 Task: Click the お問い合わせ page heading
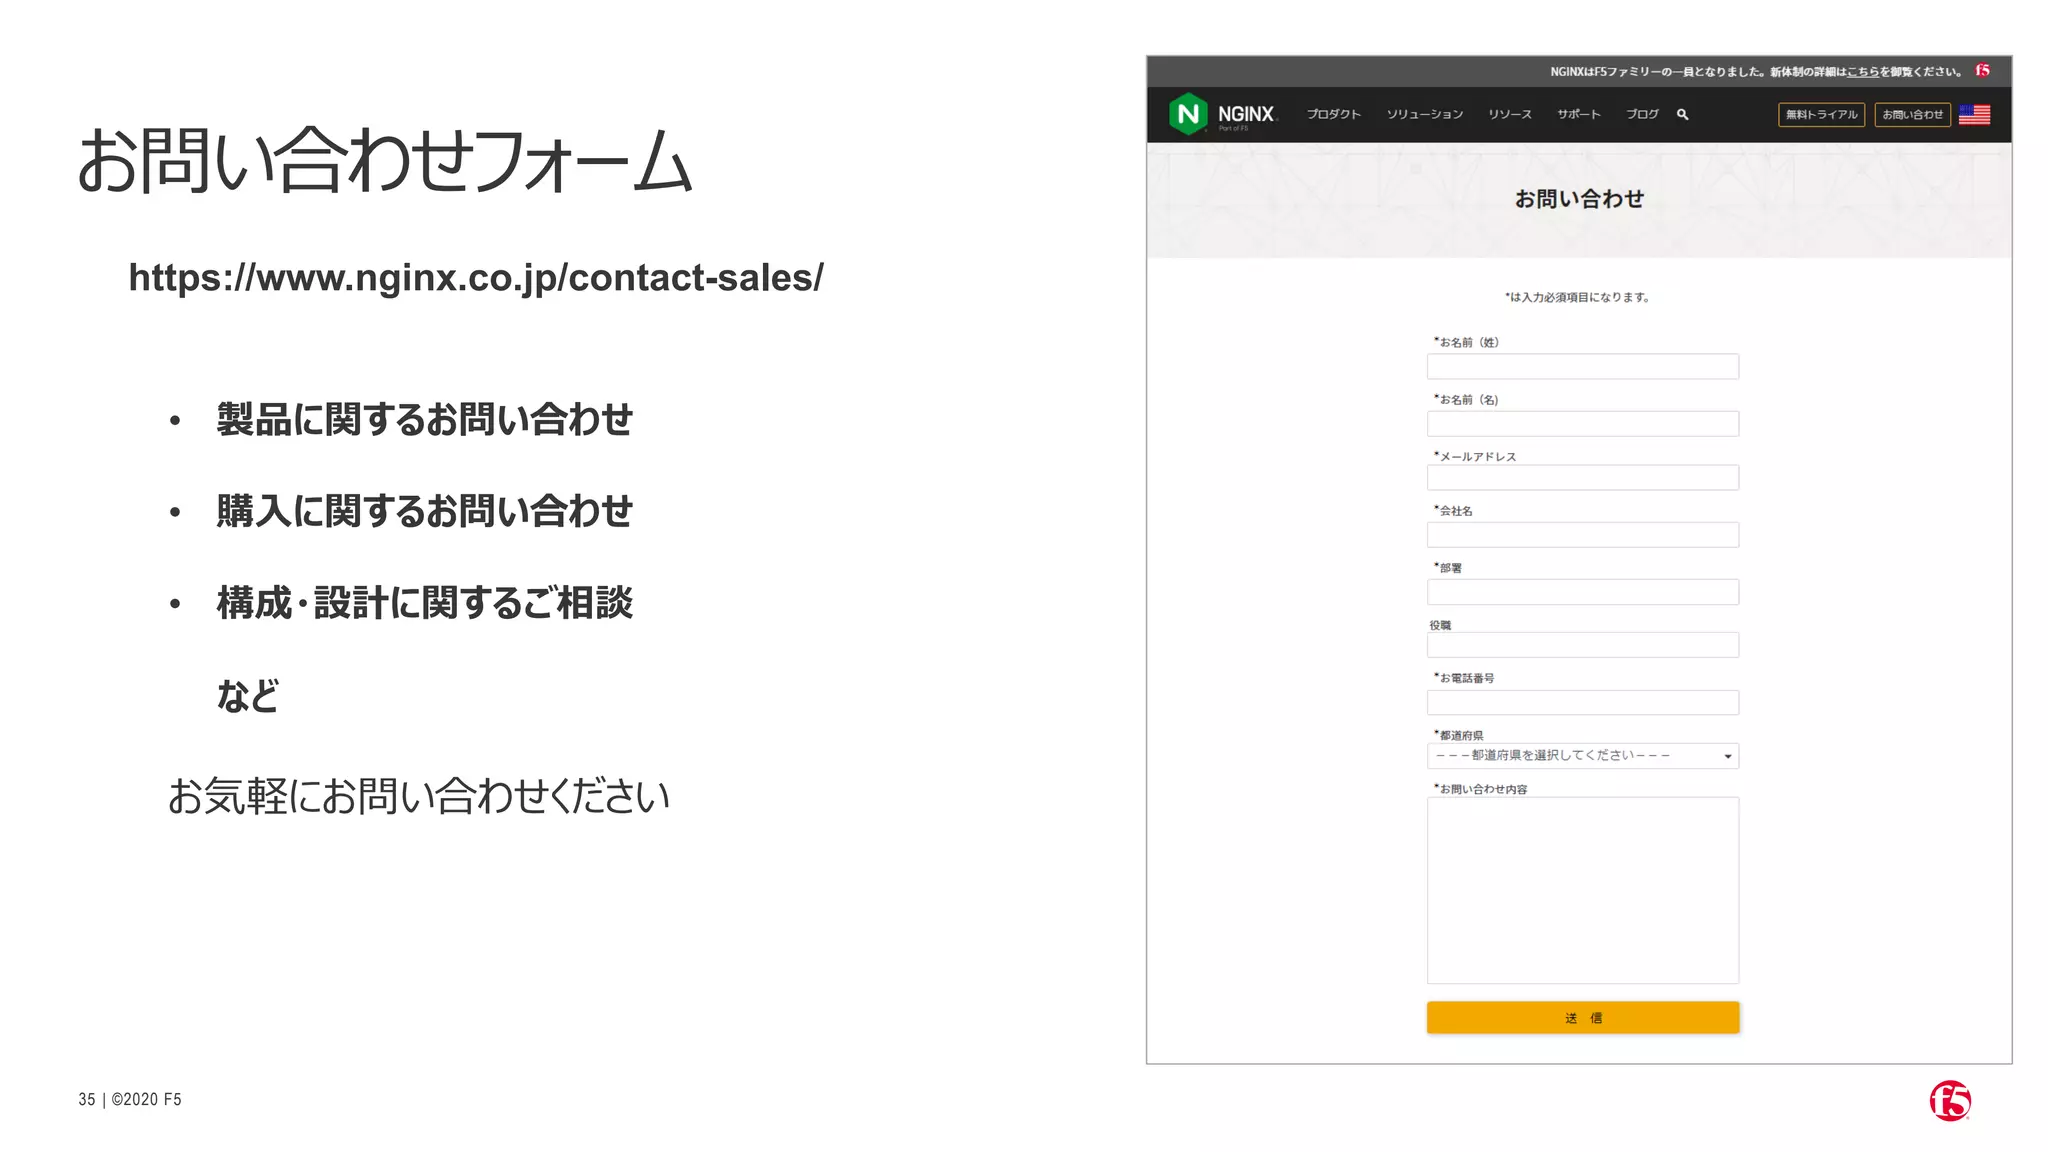1579,199
